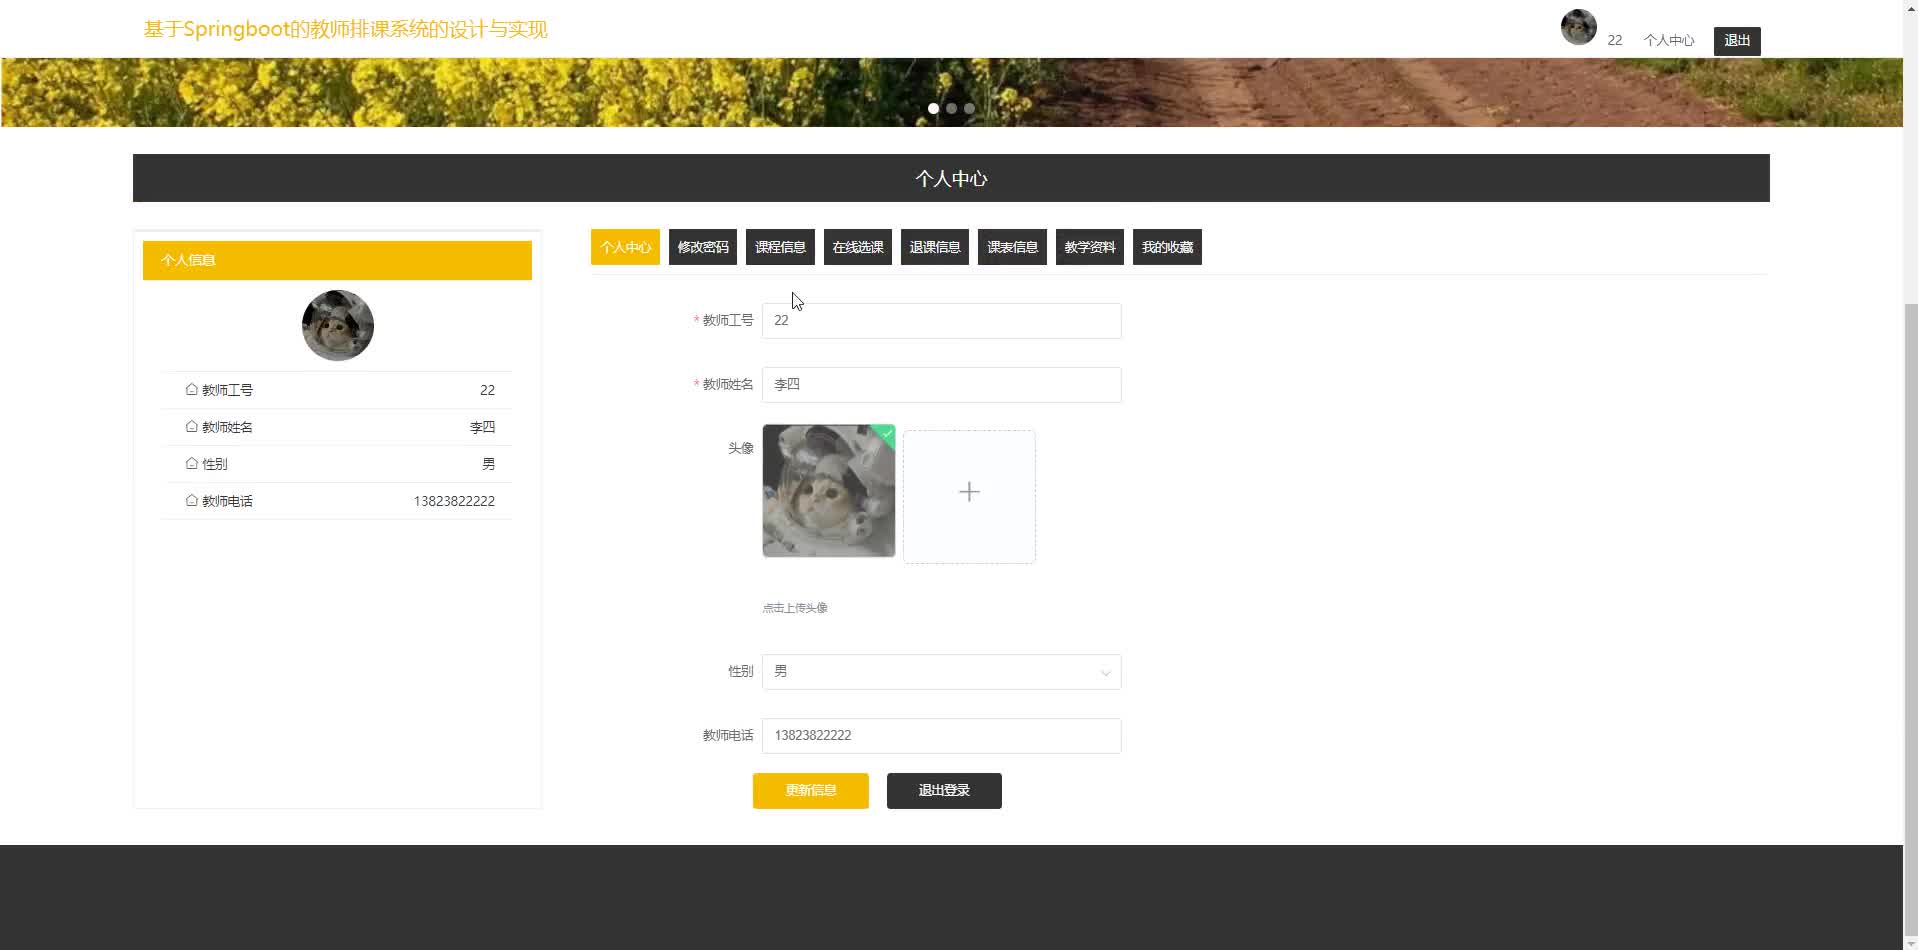Click the 点击上传头像 hint text

795,608
